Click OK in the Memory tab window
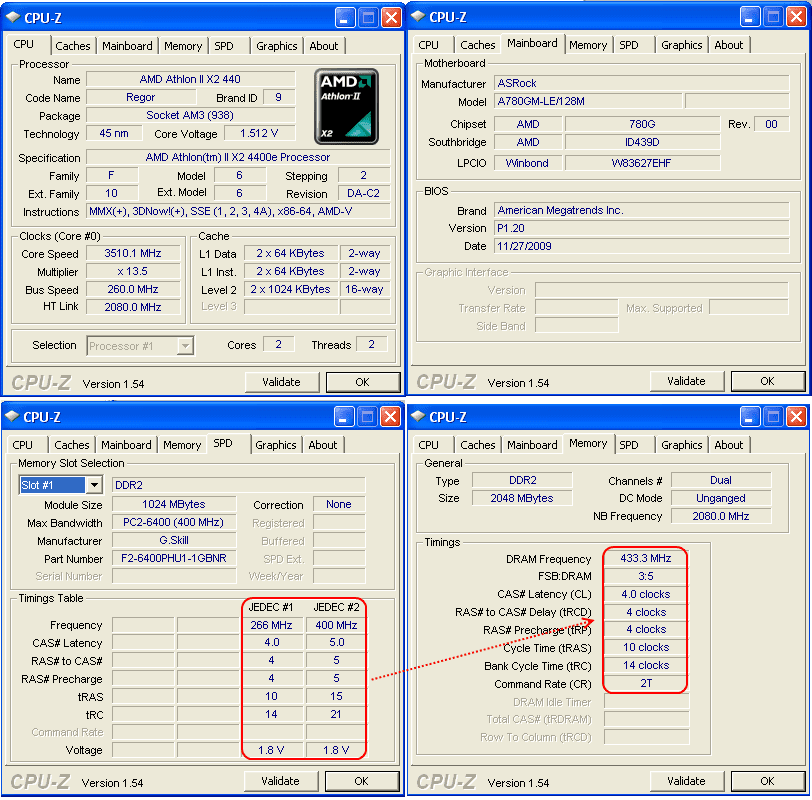 tap(768, 781)
